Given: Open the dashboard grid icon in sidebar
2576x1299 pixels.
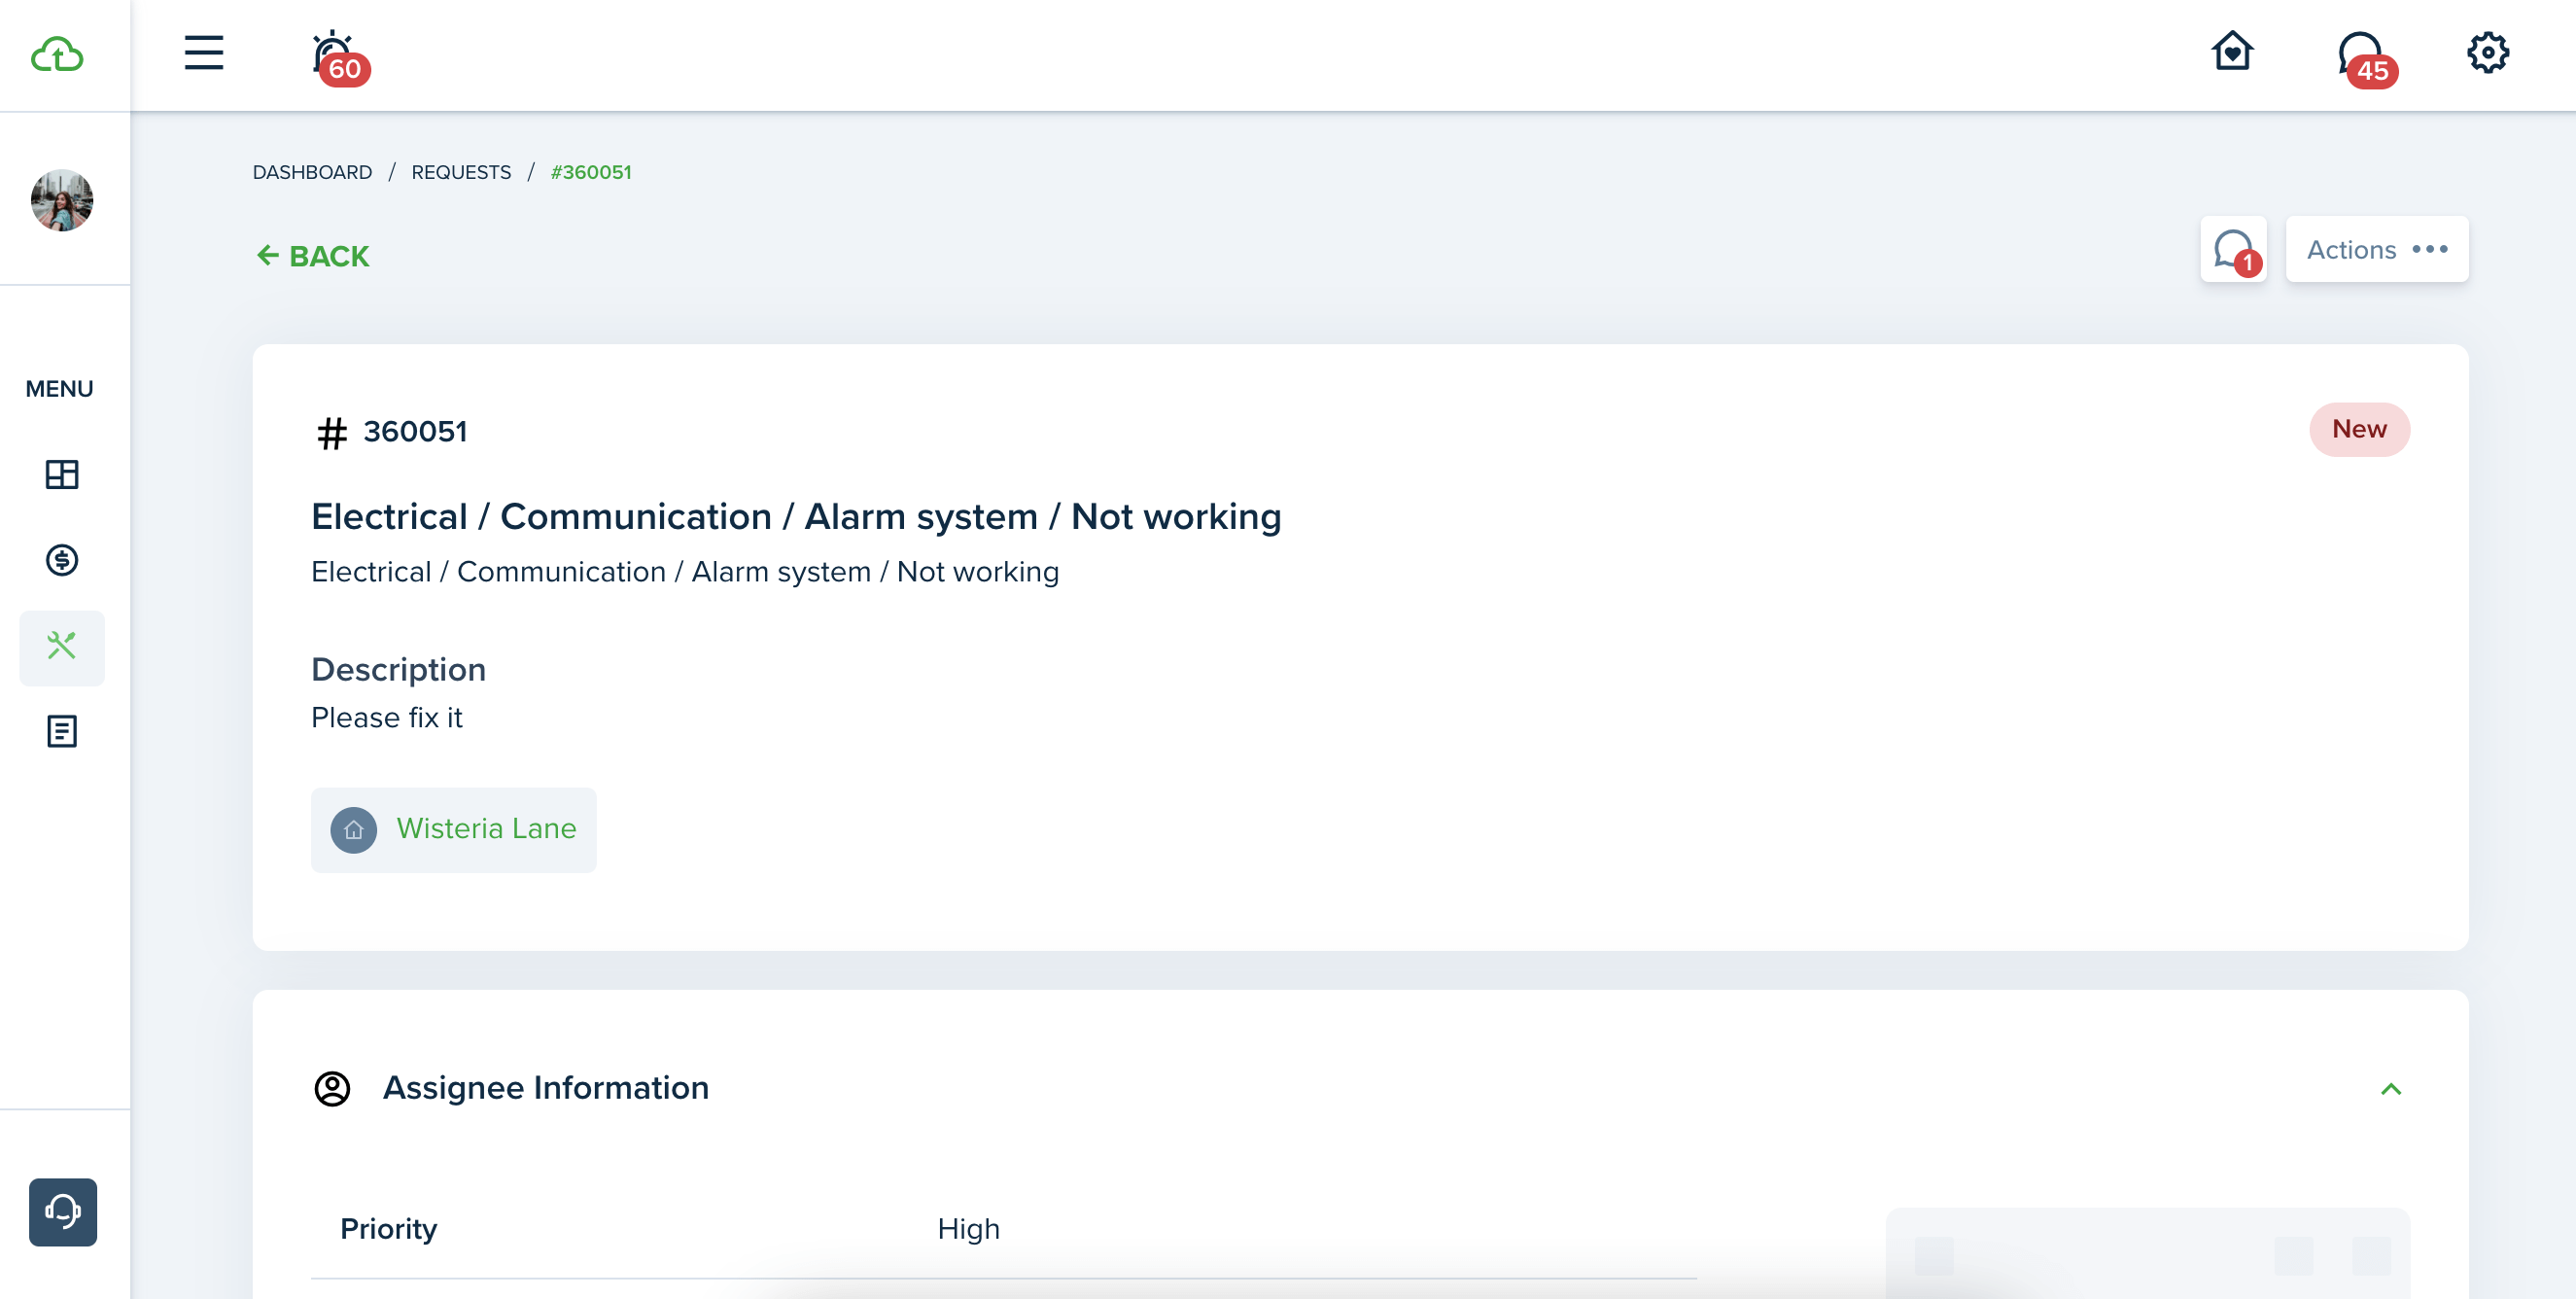Looking at the screenshot, I should click(62, 474).
